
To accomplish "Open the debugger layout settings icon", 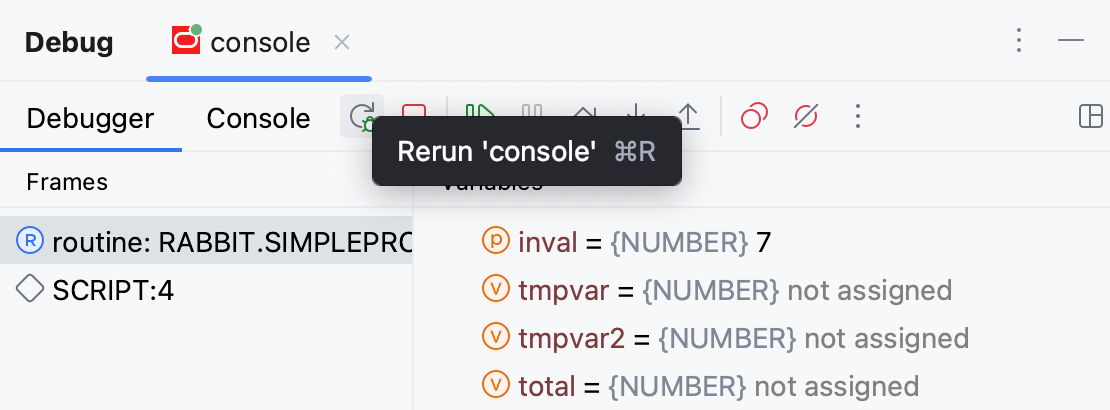I will pos(1090,117).
